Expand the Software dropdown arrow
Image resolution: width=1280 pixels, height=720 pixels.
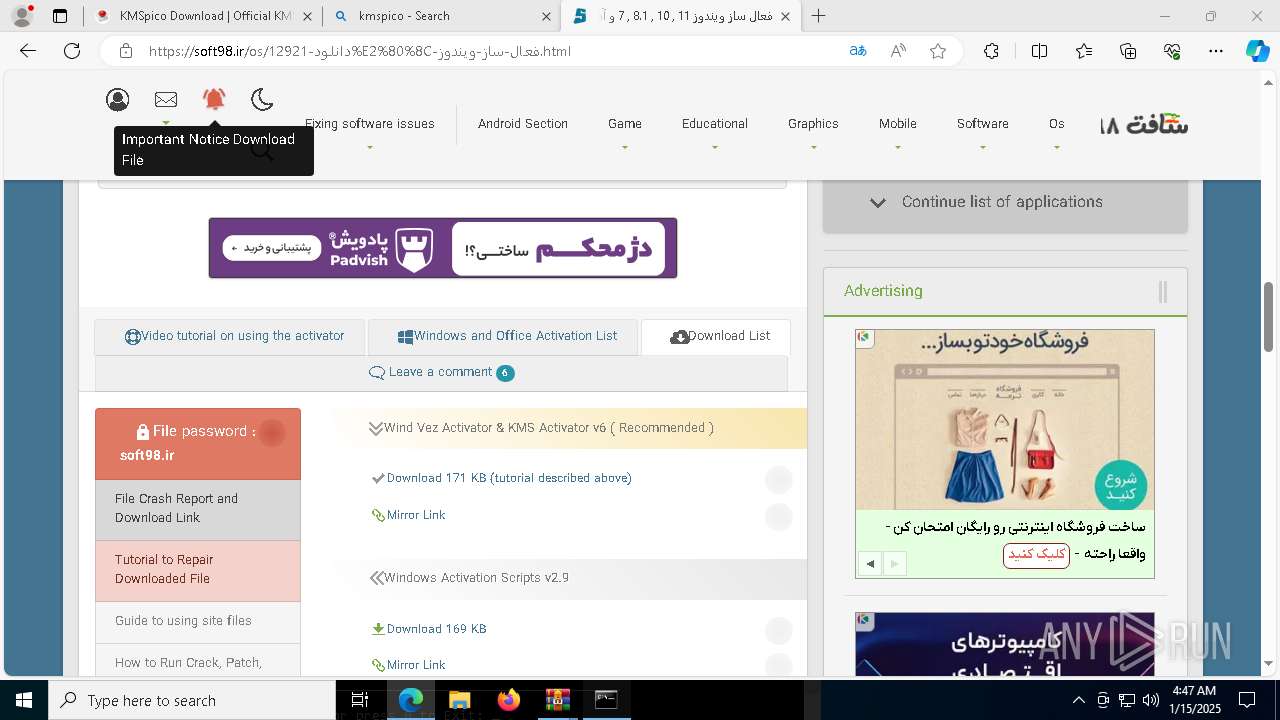pos(982,147)
